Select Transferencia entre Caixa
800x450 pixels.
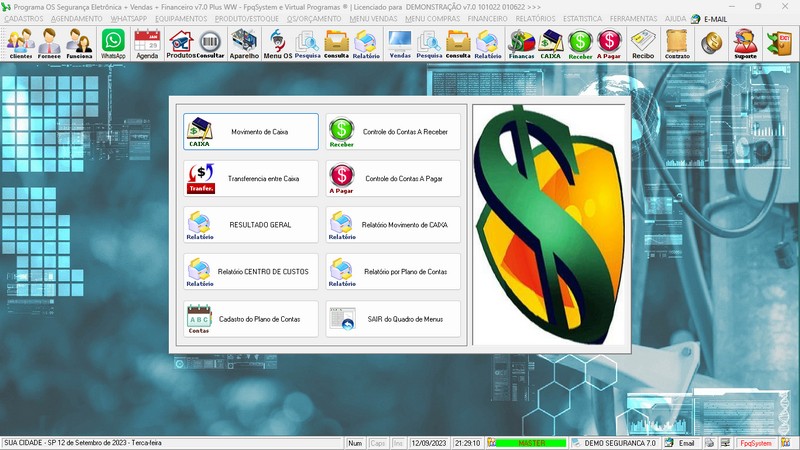251,178
